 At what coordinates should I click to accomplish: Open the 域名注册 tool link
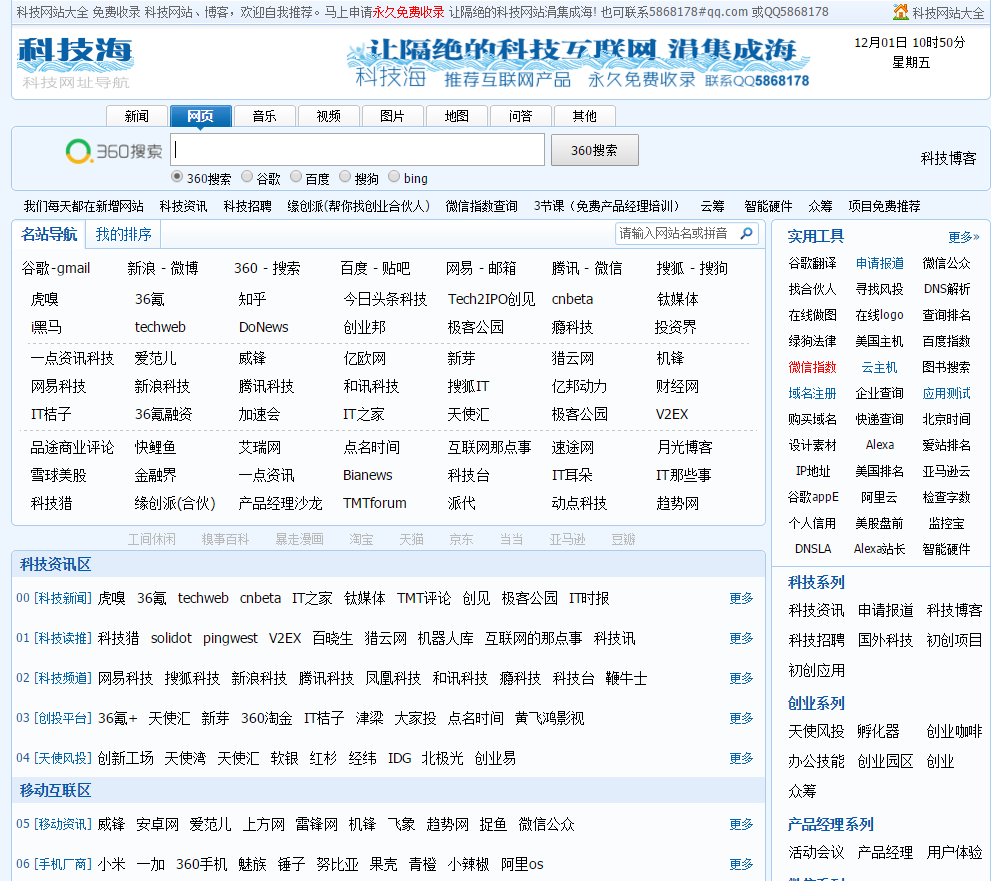coord(812,393)
